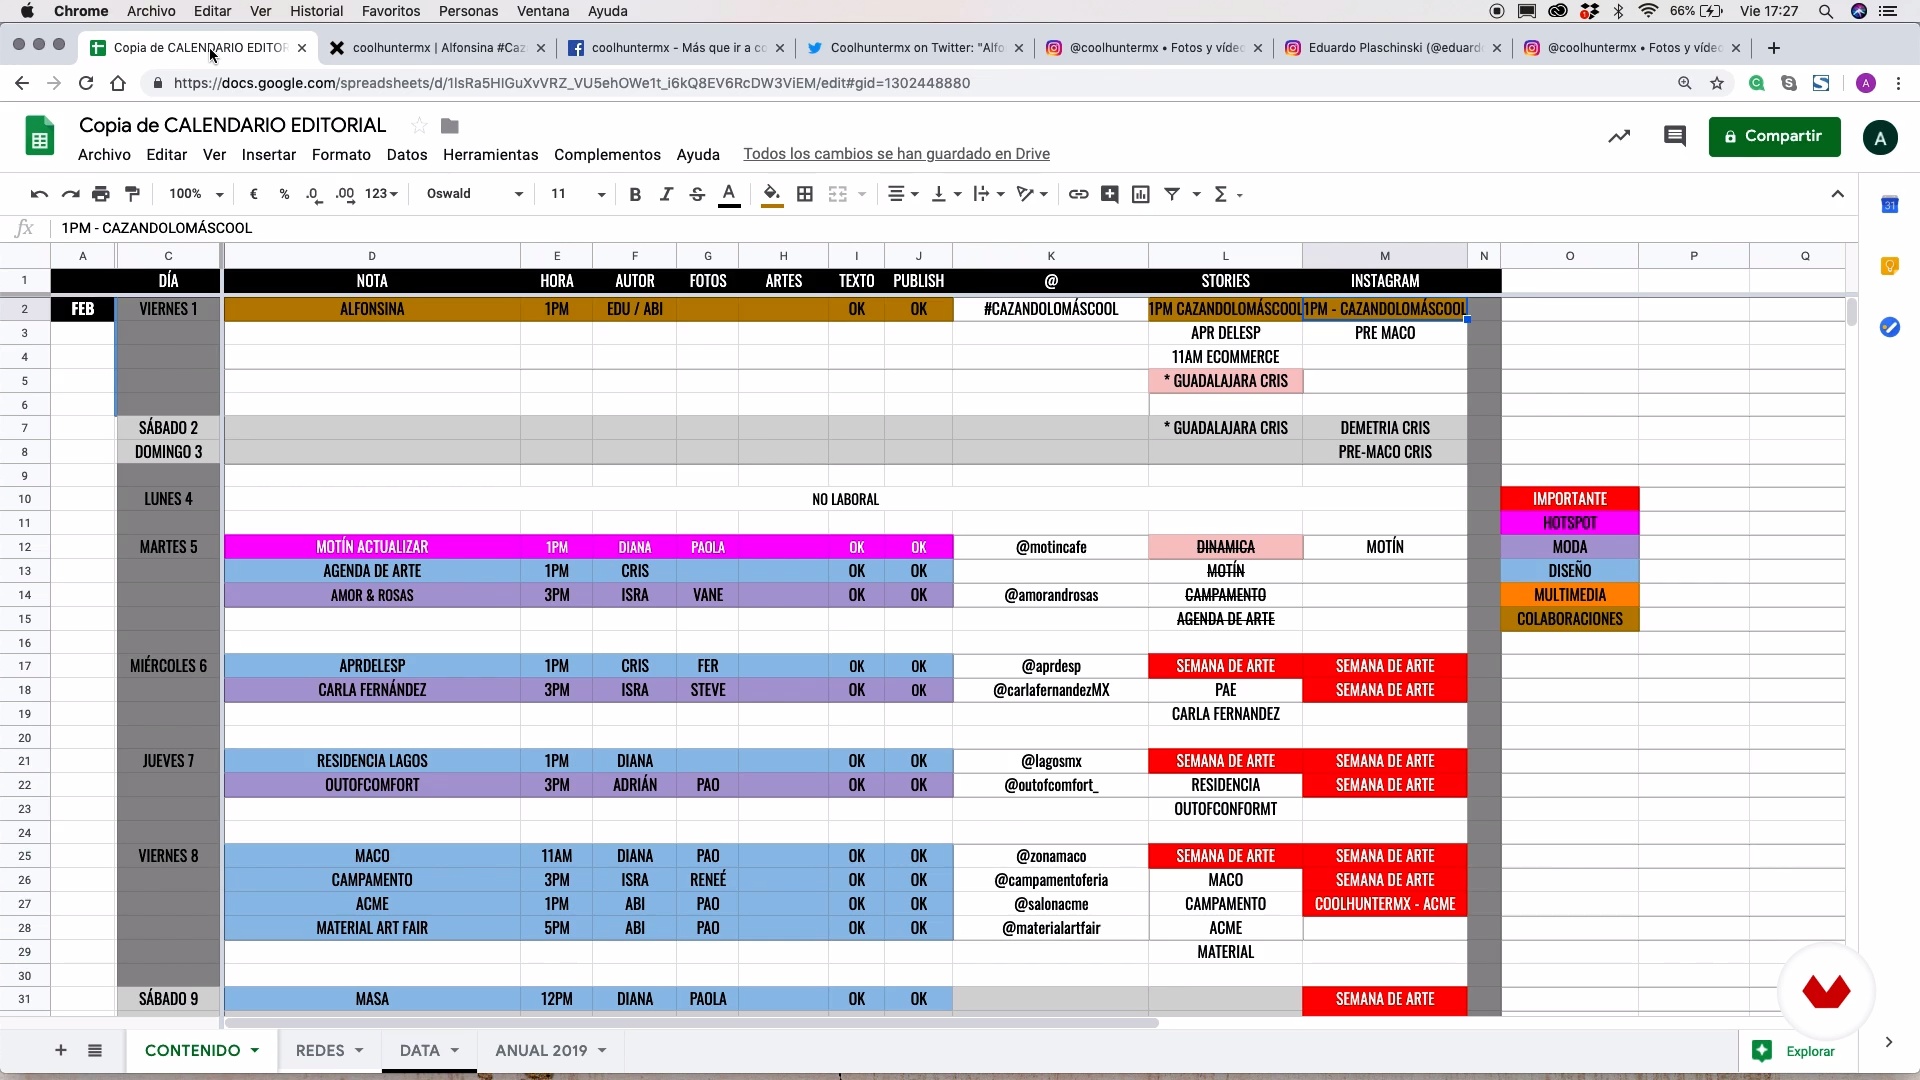Open the vertical align dropdown
The image size is (1920, 1080).
[946, 194]
